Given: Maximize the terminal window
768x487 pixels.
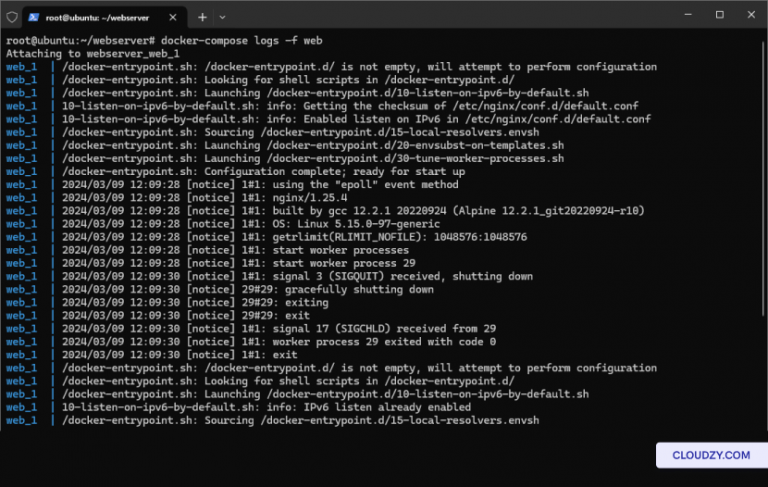Looking at the screenshot, I should pos(719,15).
